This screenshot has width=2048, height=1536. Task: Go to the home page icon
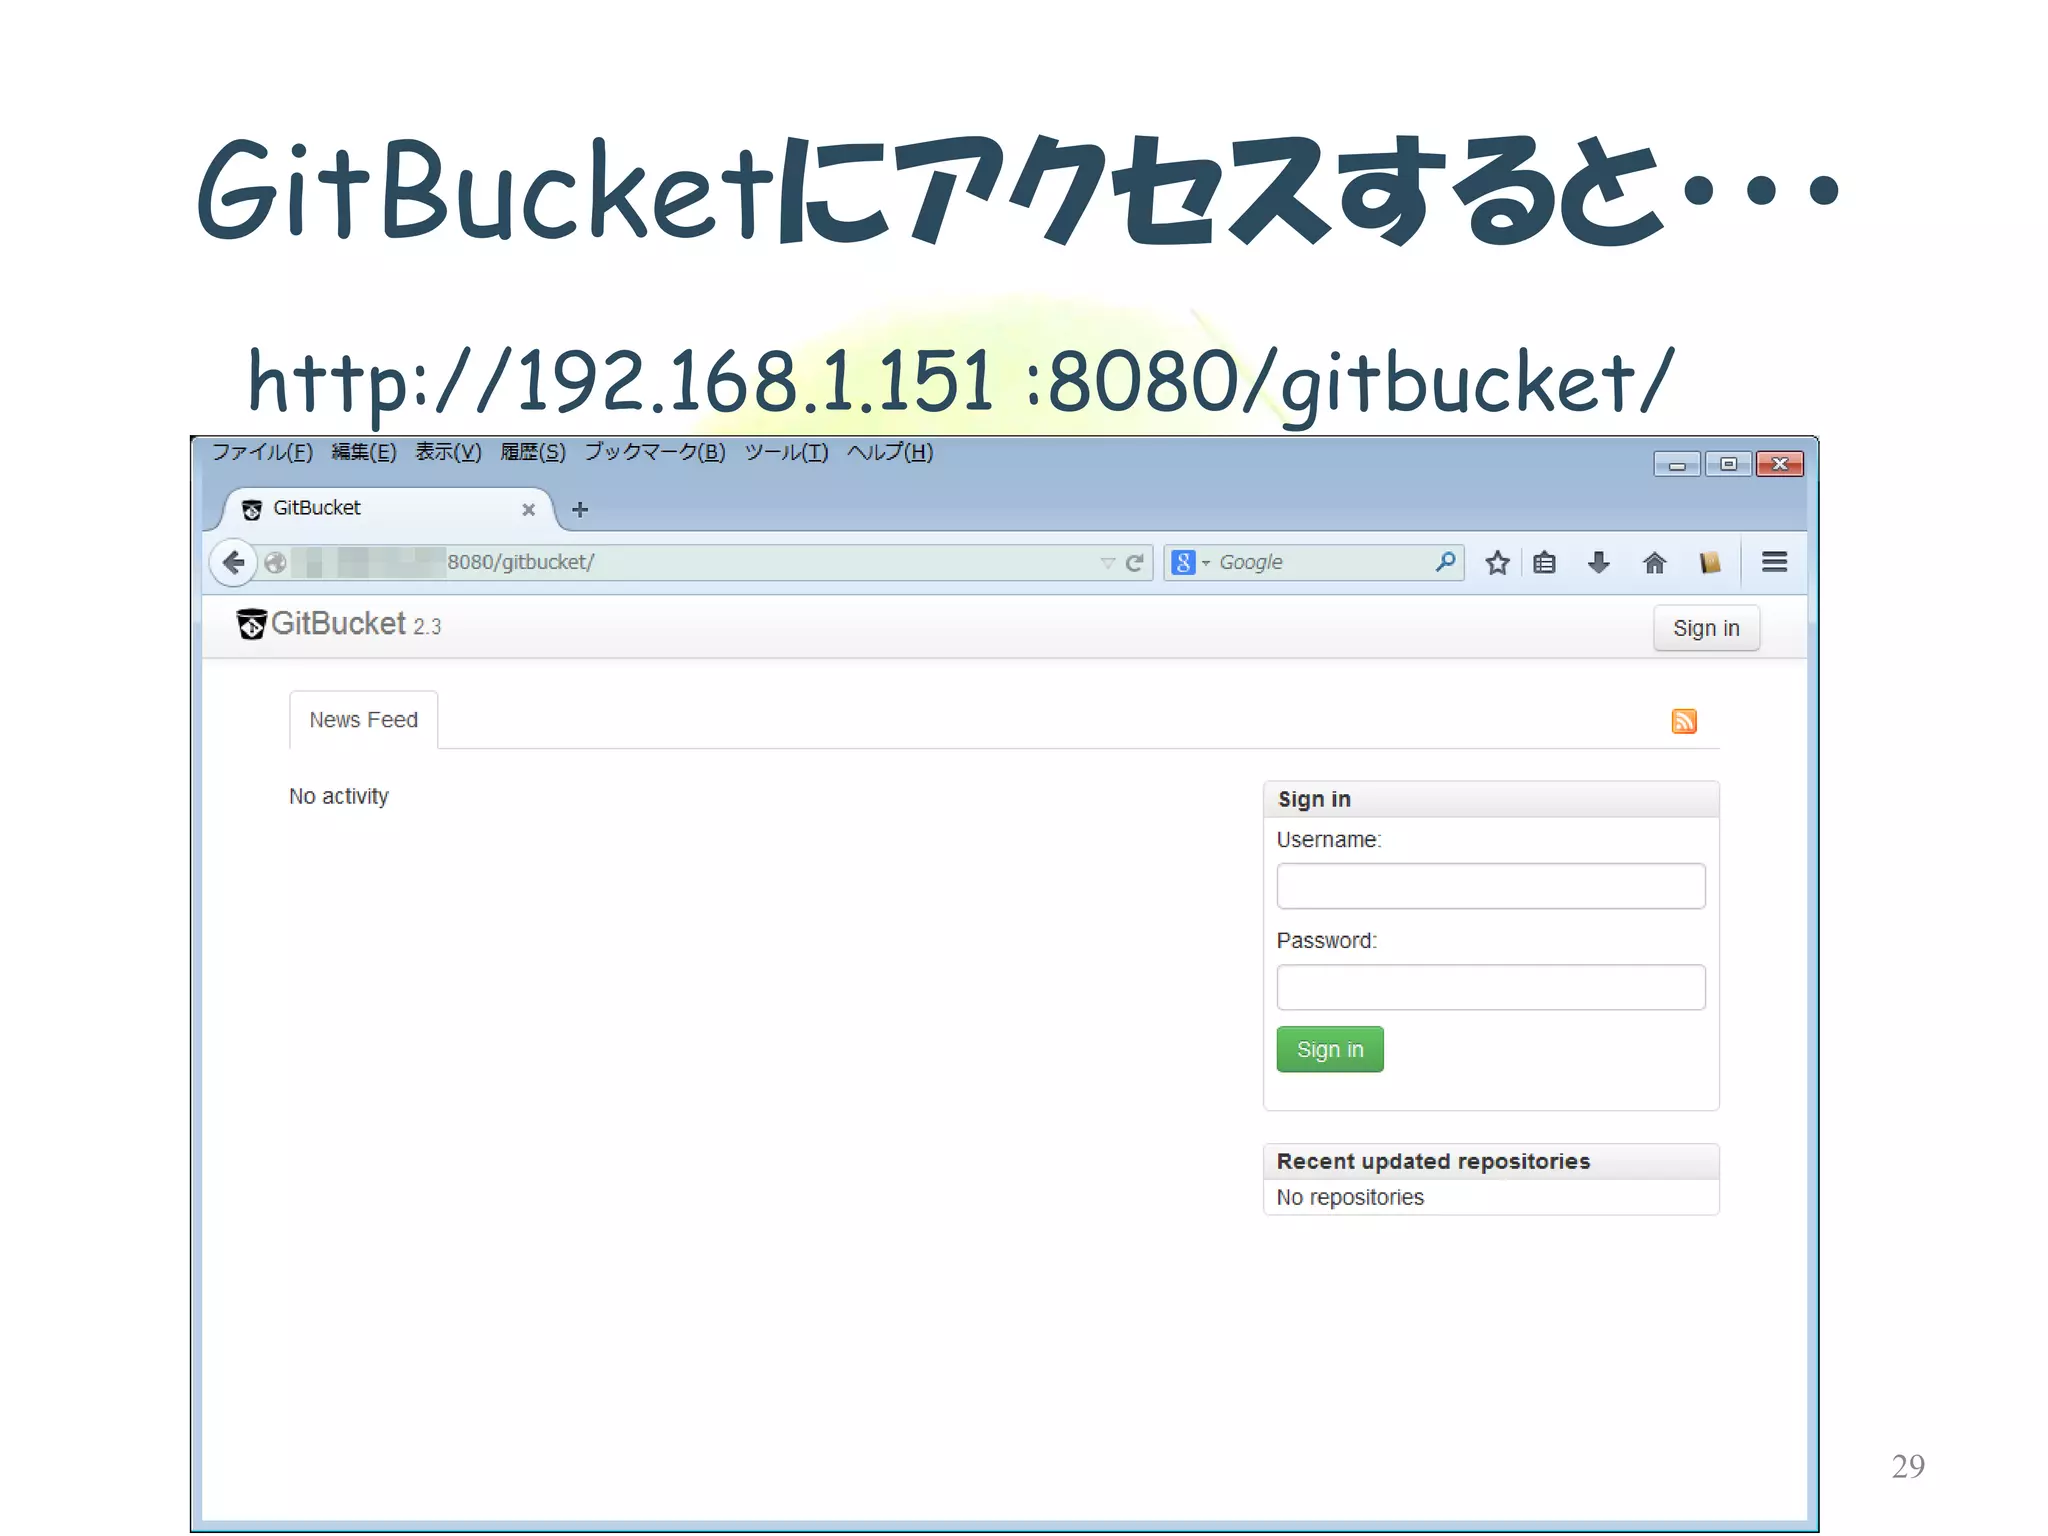(x=1654, y=563)
